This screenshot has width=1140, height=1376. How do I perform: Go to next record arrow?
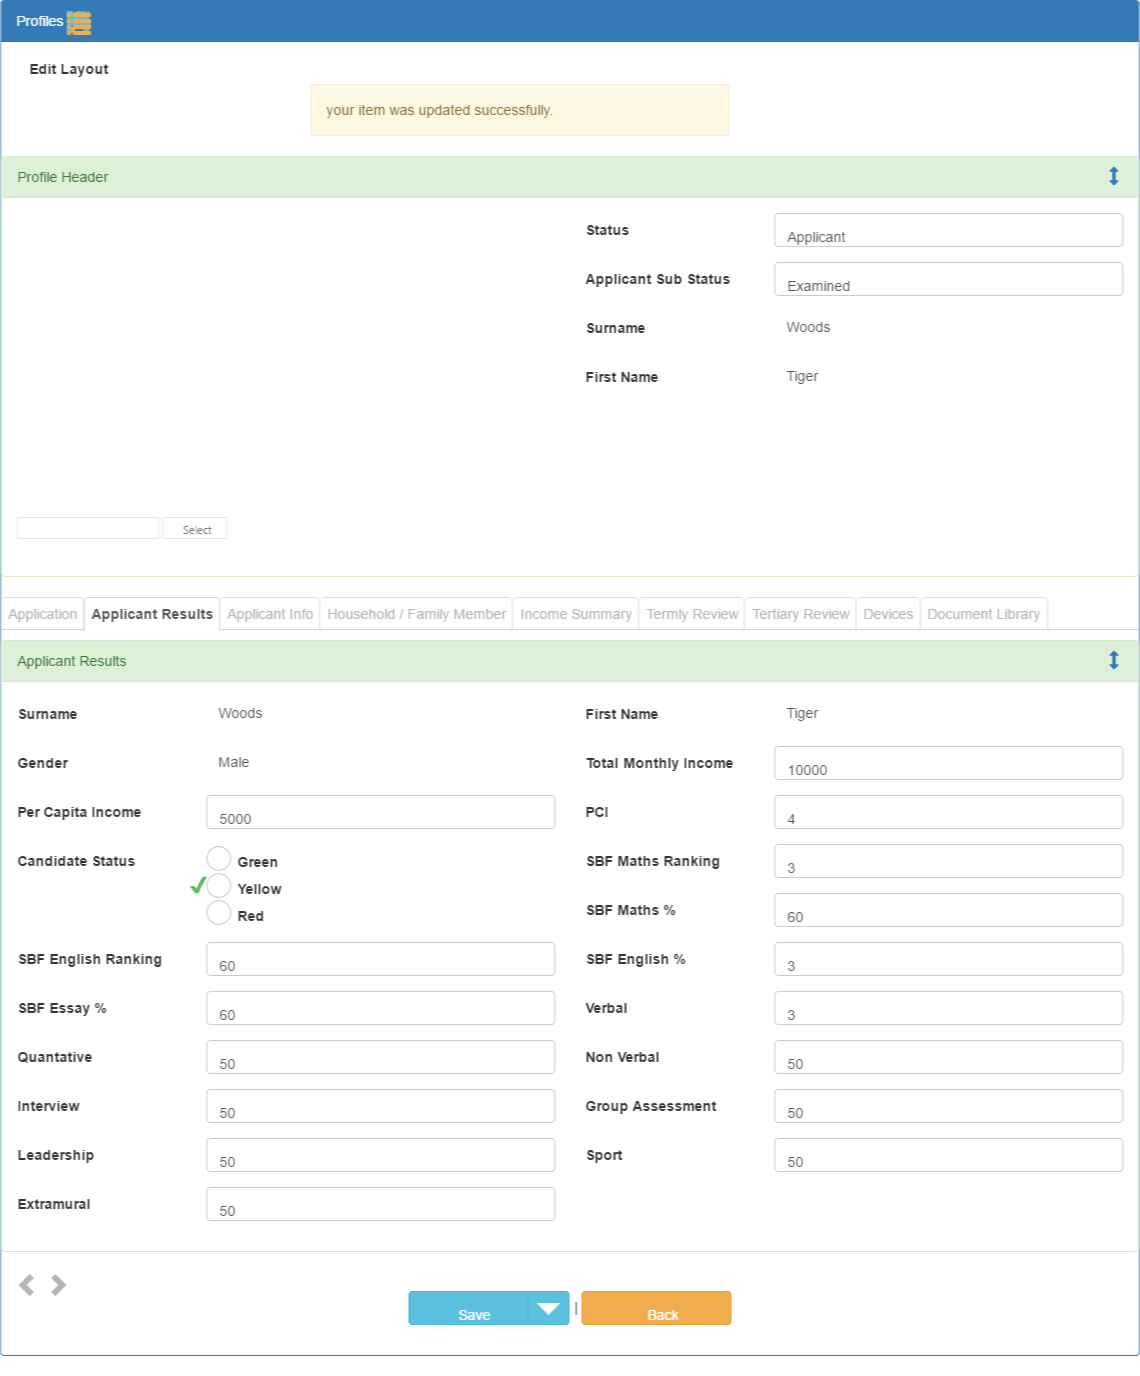tap(59, 1285)
